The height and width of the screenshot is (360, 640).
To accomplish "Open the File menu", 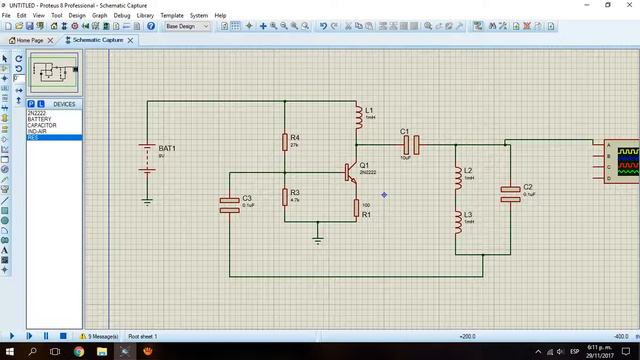I will [6, 16].
